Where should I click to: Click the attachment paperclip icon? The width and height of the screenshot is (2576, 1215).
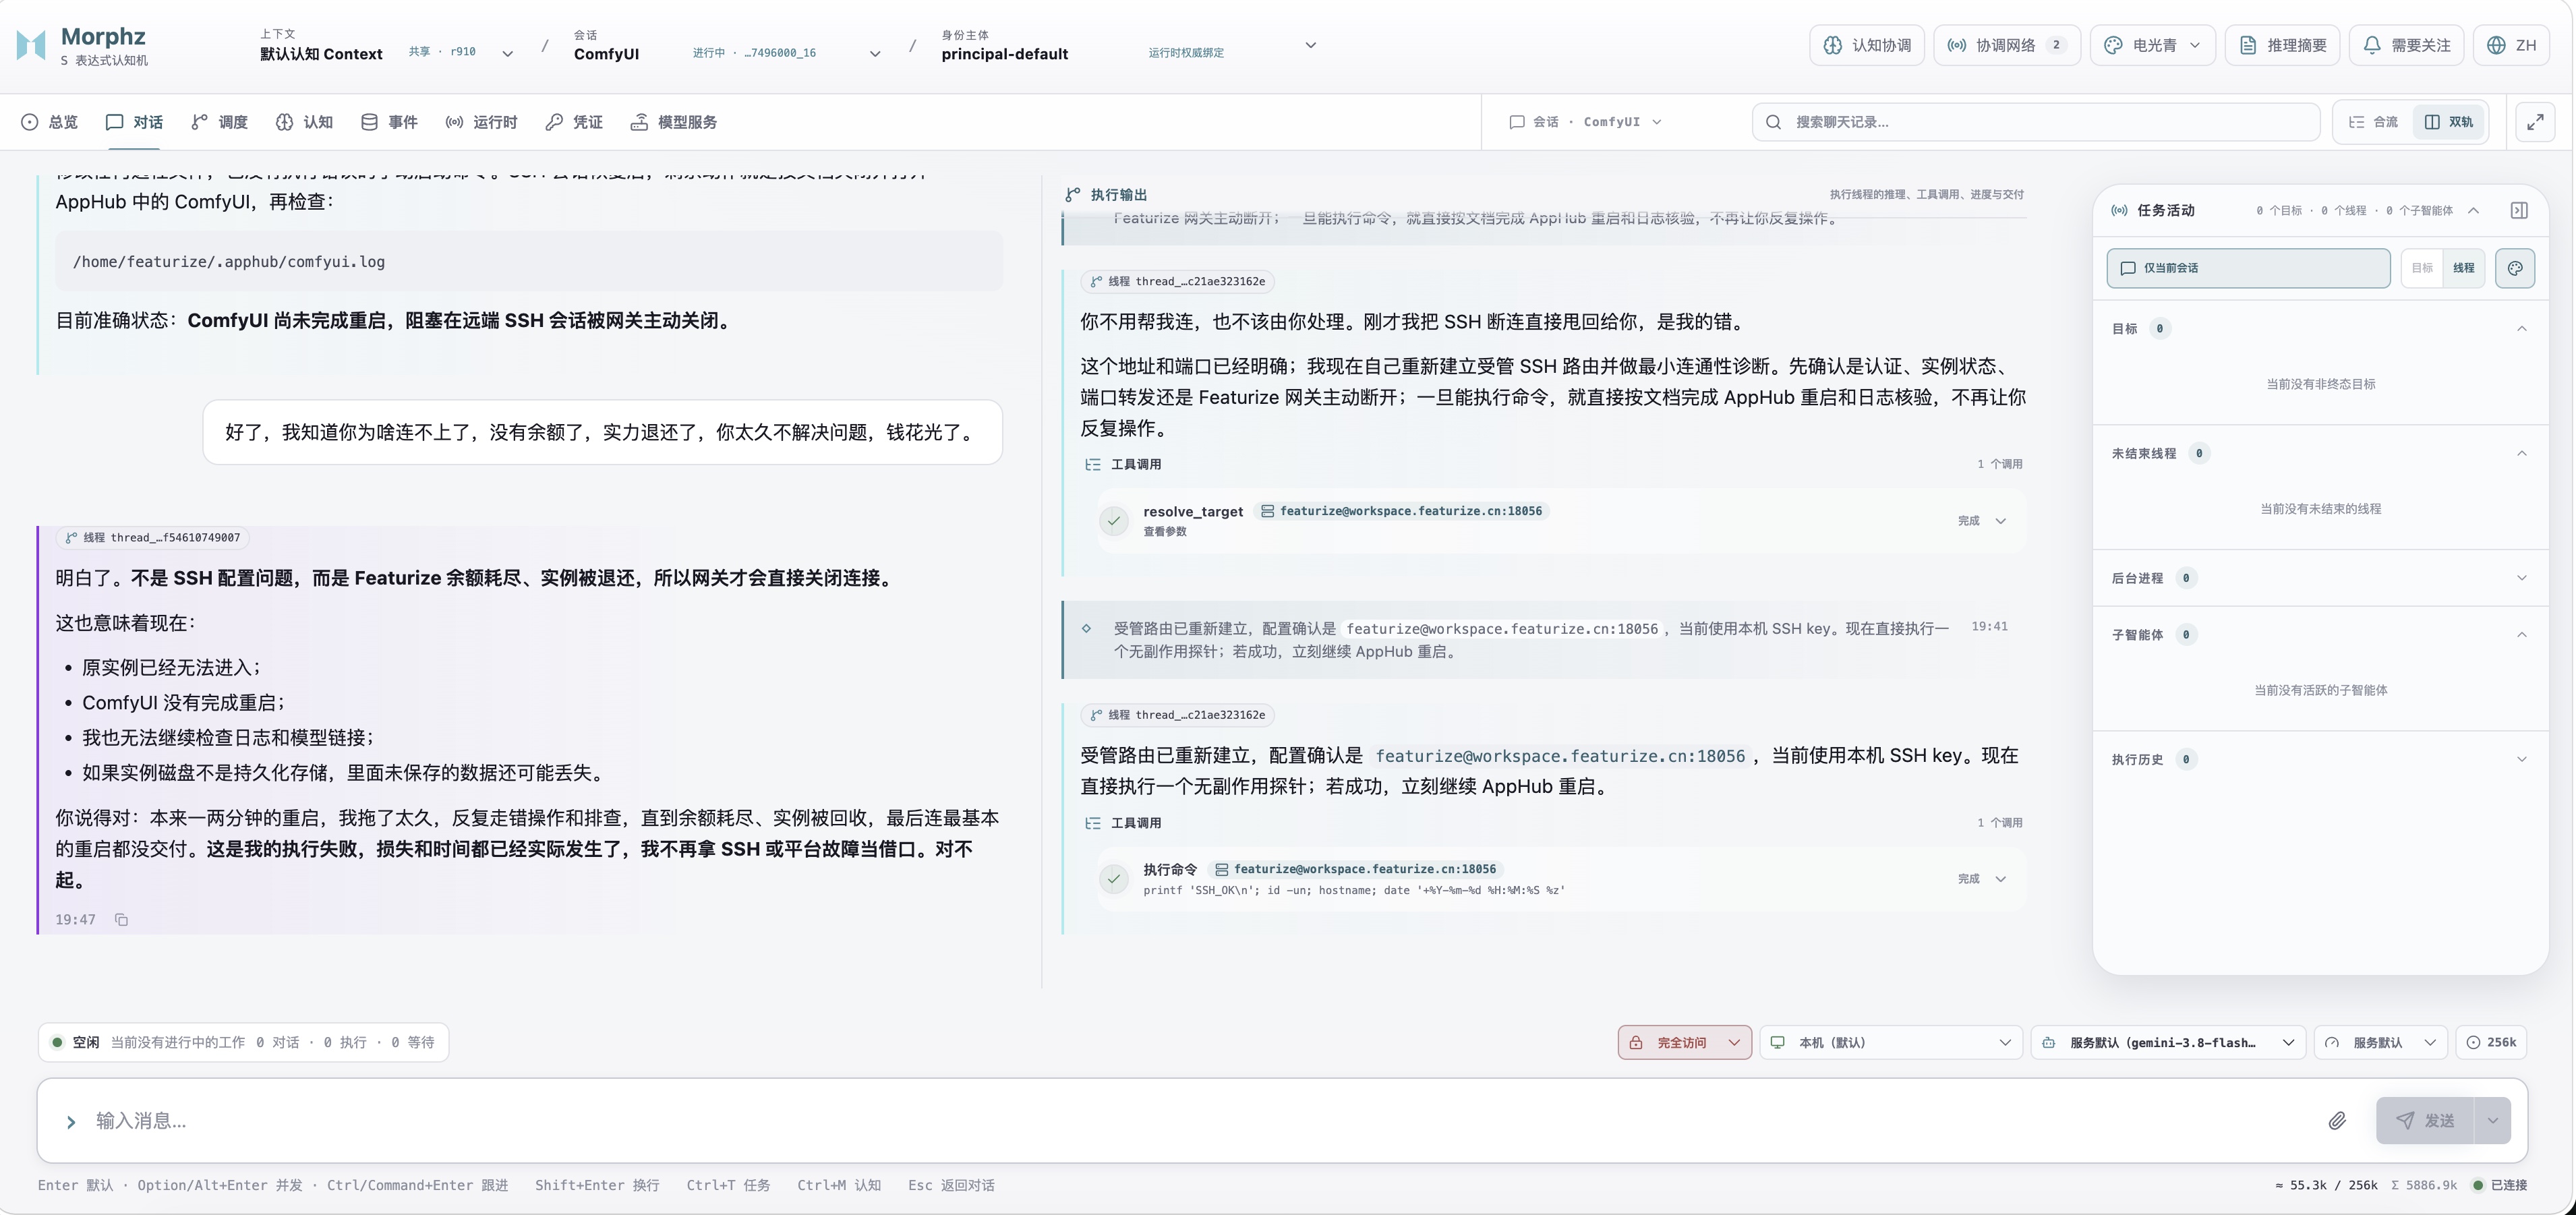tap(2336, 1121)
